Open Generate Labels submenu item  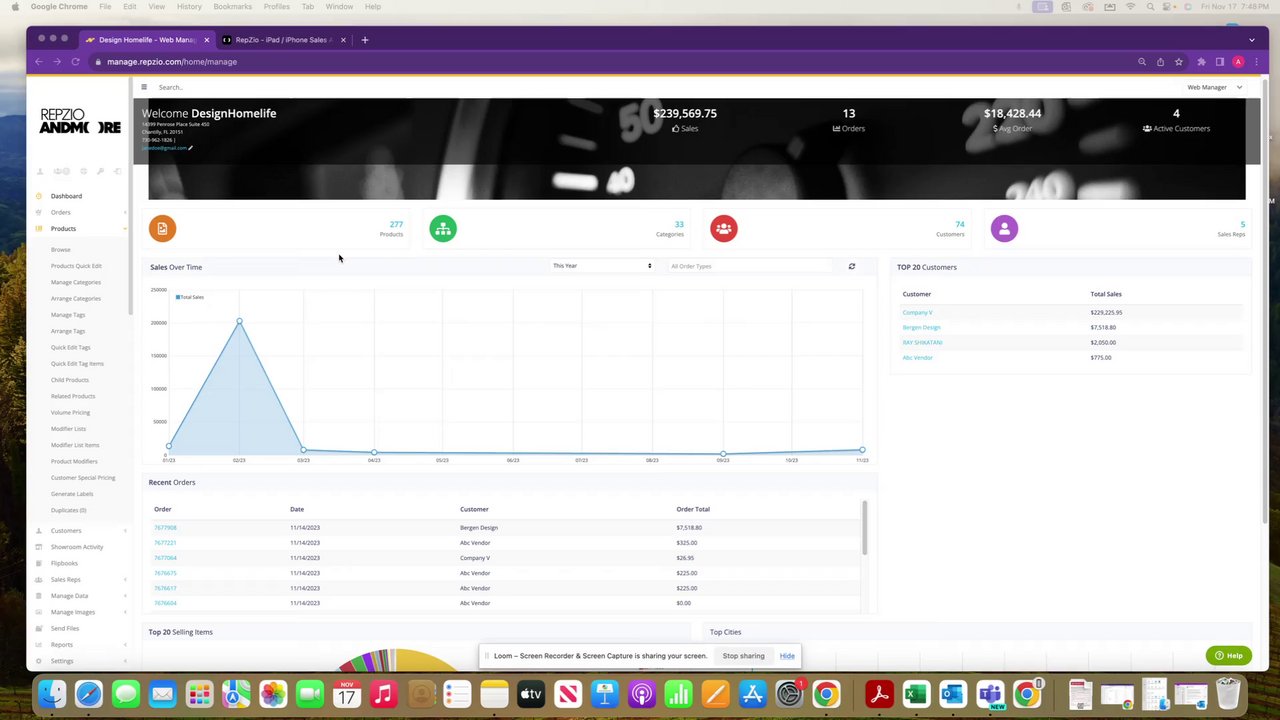(72, 494)
